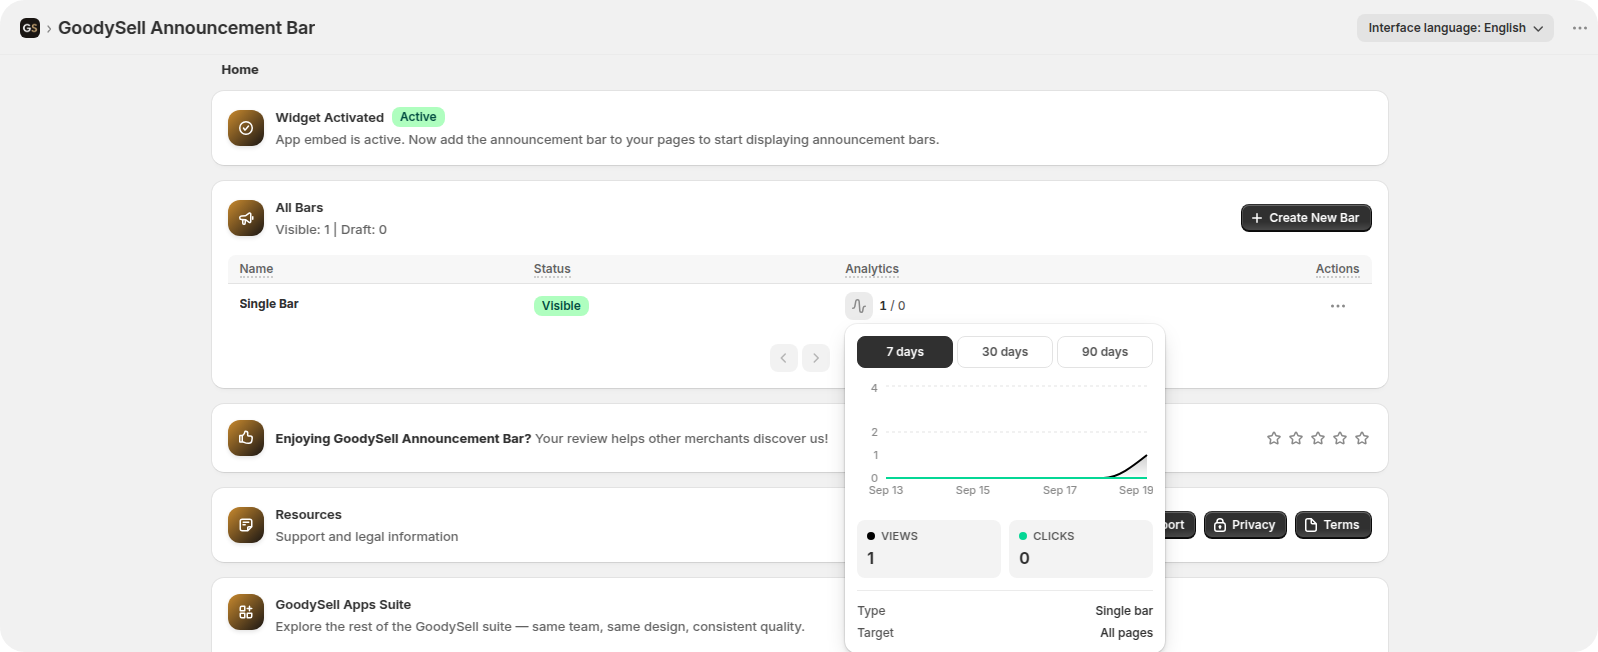The image size is (1598, 652).
Task: Click the 'Widget Activated' heading
Action: (x=330, y=118)
